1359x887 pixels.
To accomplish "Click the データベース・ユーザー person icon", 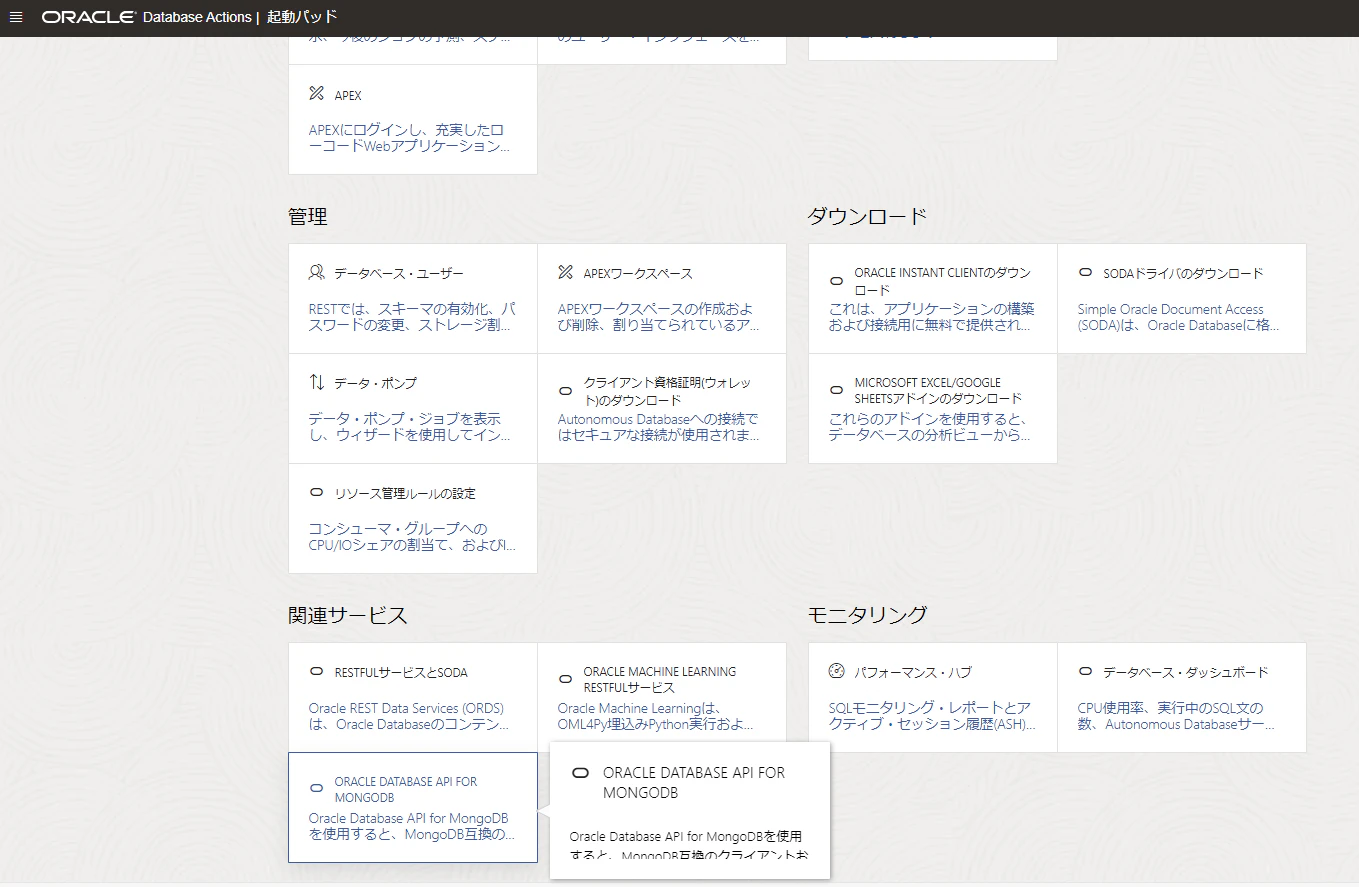I will coord(316,272).
